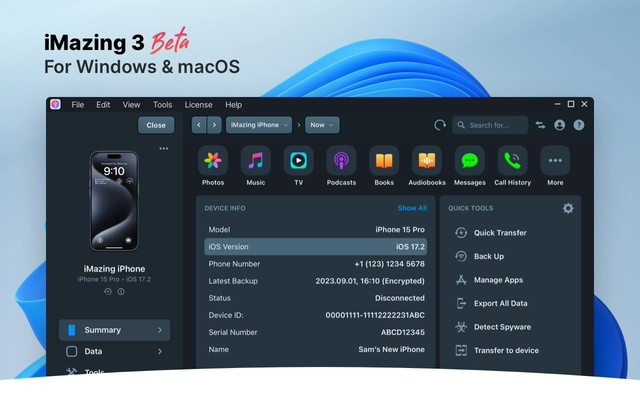Open the Messages icon

(470, 160)
